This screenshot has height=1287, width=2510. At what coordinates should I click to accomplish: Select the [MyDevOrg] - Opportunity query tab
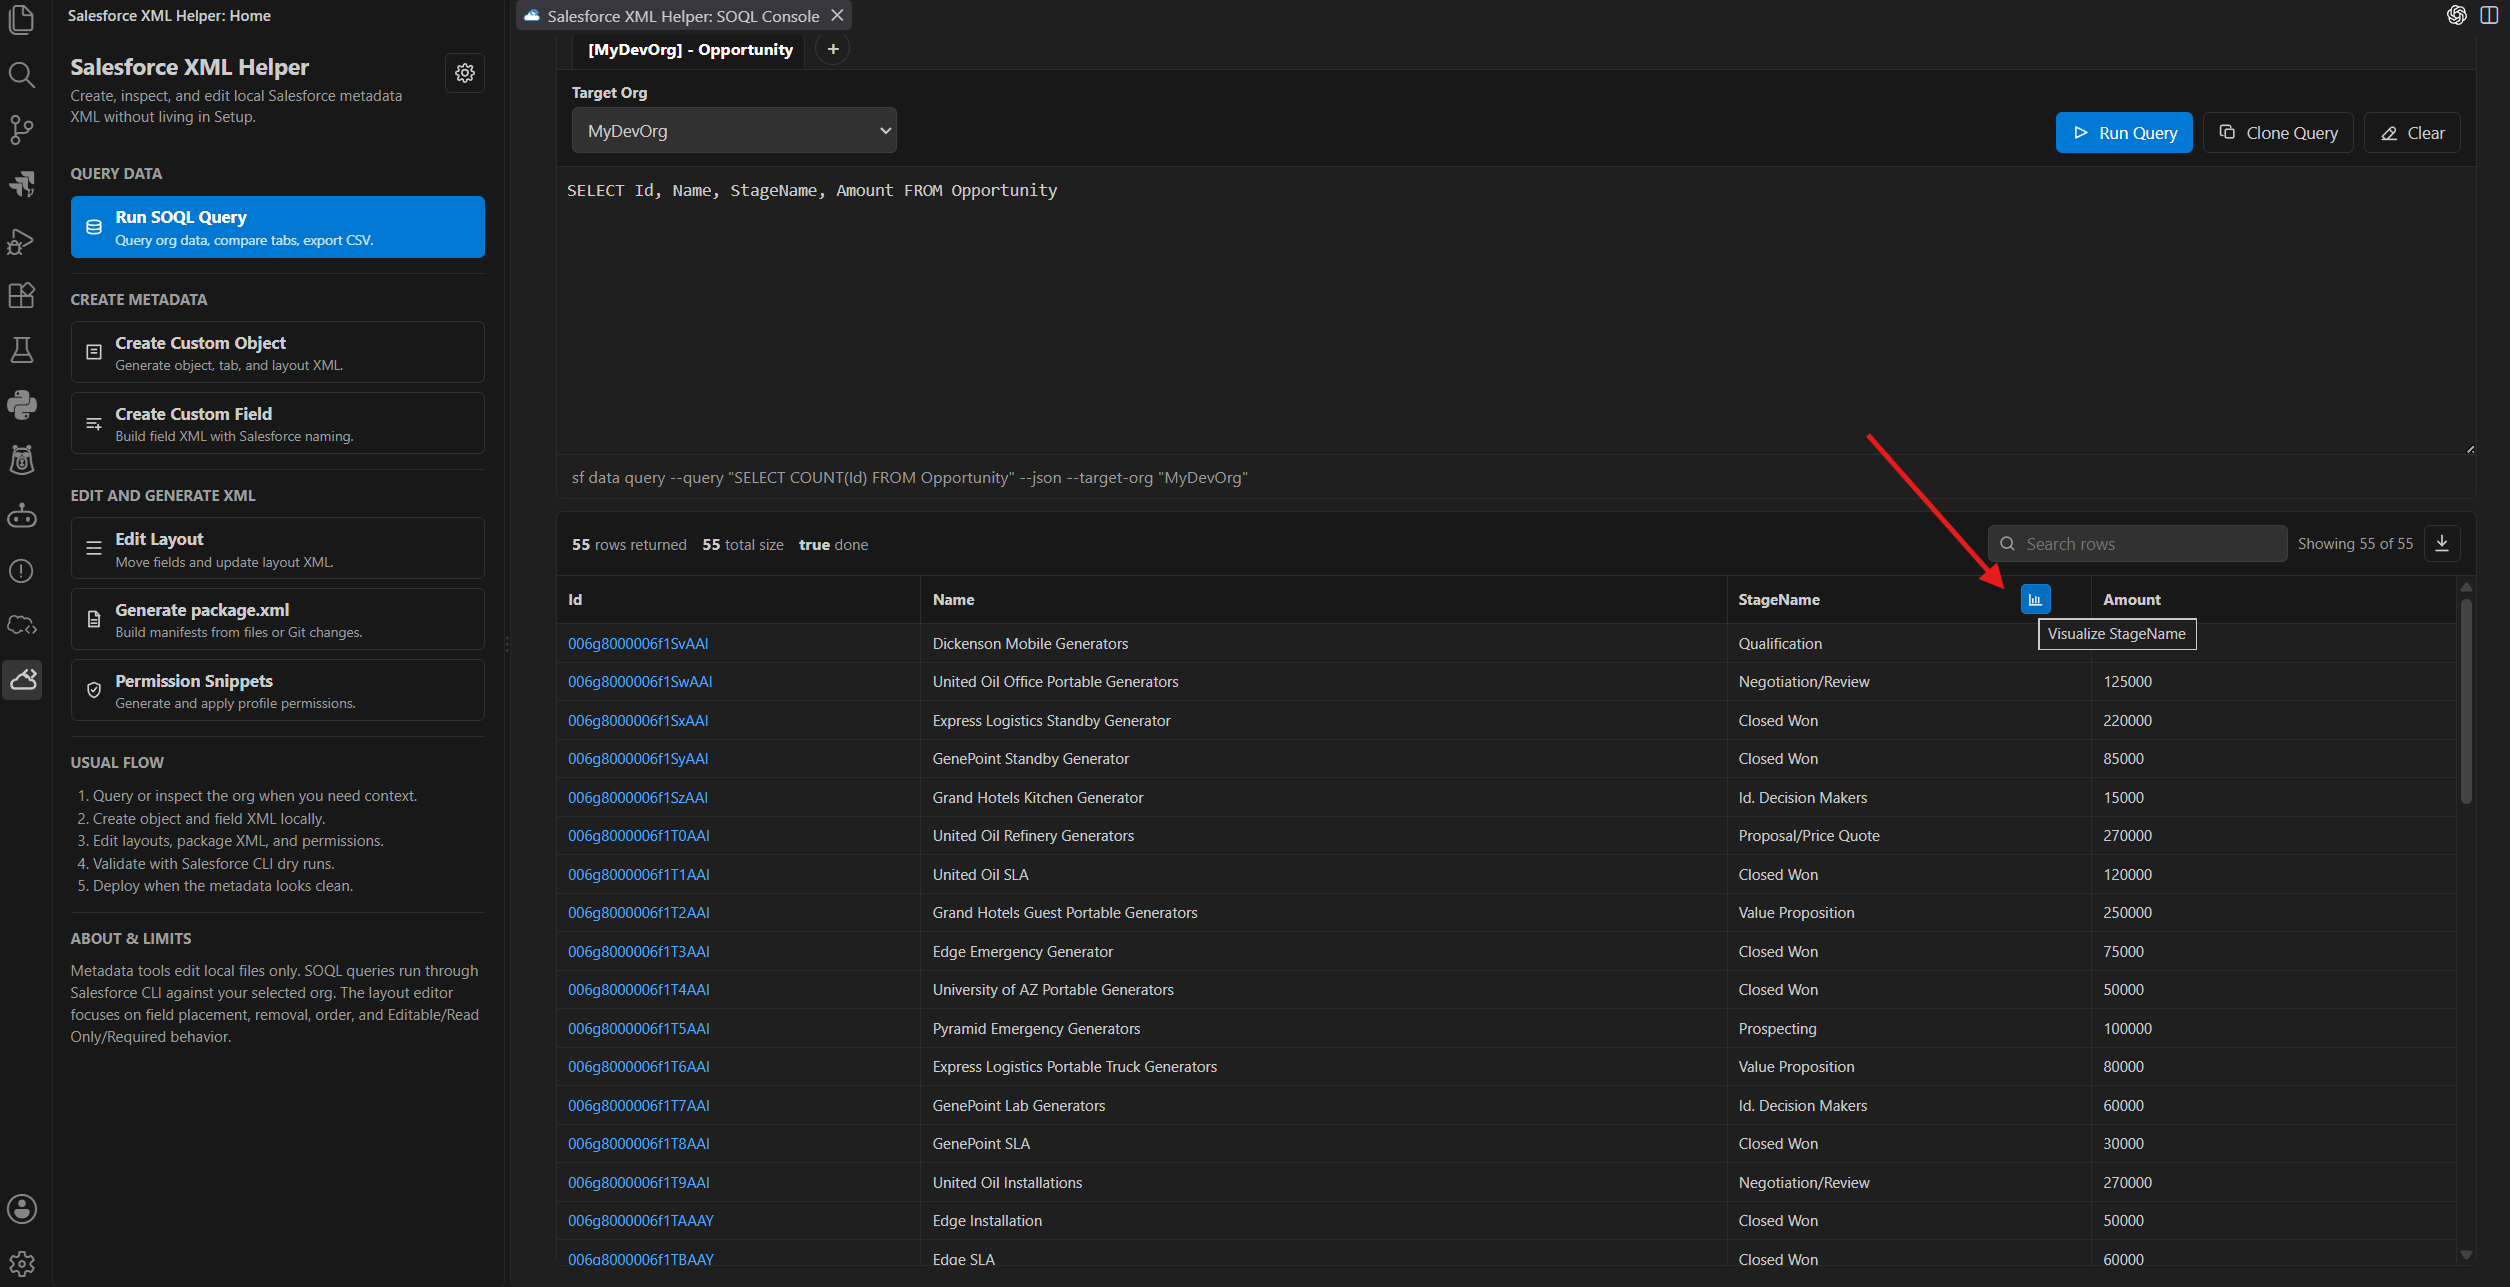(690, 50)
